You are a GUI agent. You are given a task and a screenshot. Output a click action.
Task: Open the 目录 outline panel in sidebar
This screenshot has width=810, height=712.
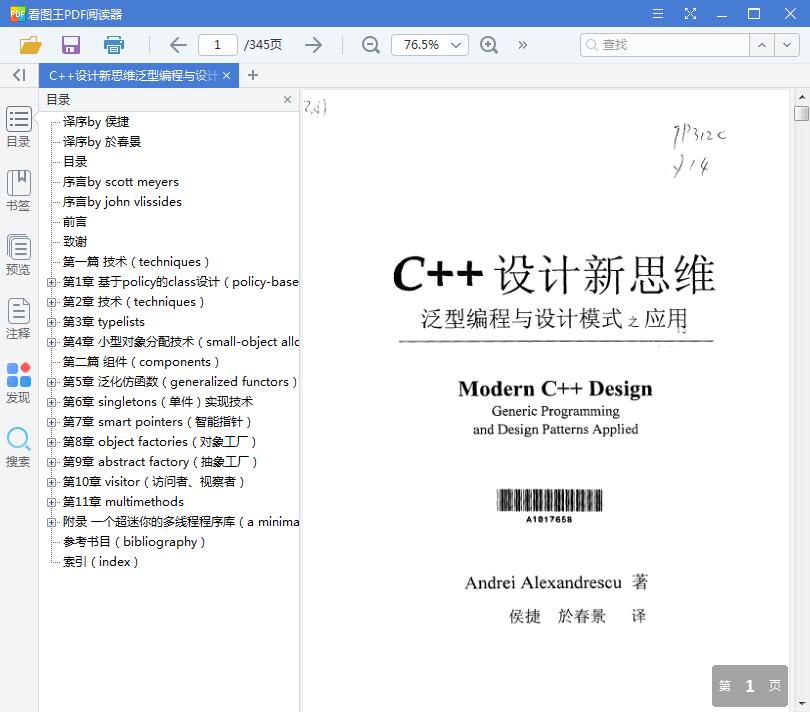[19, 127]
